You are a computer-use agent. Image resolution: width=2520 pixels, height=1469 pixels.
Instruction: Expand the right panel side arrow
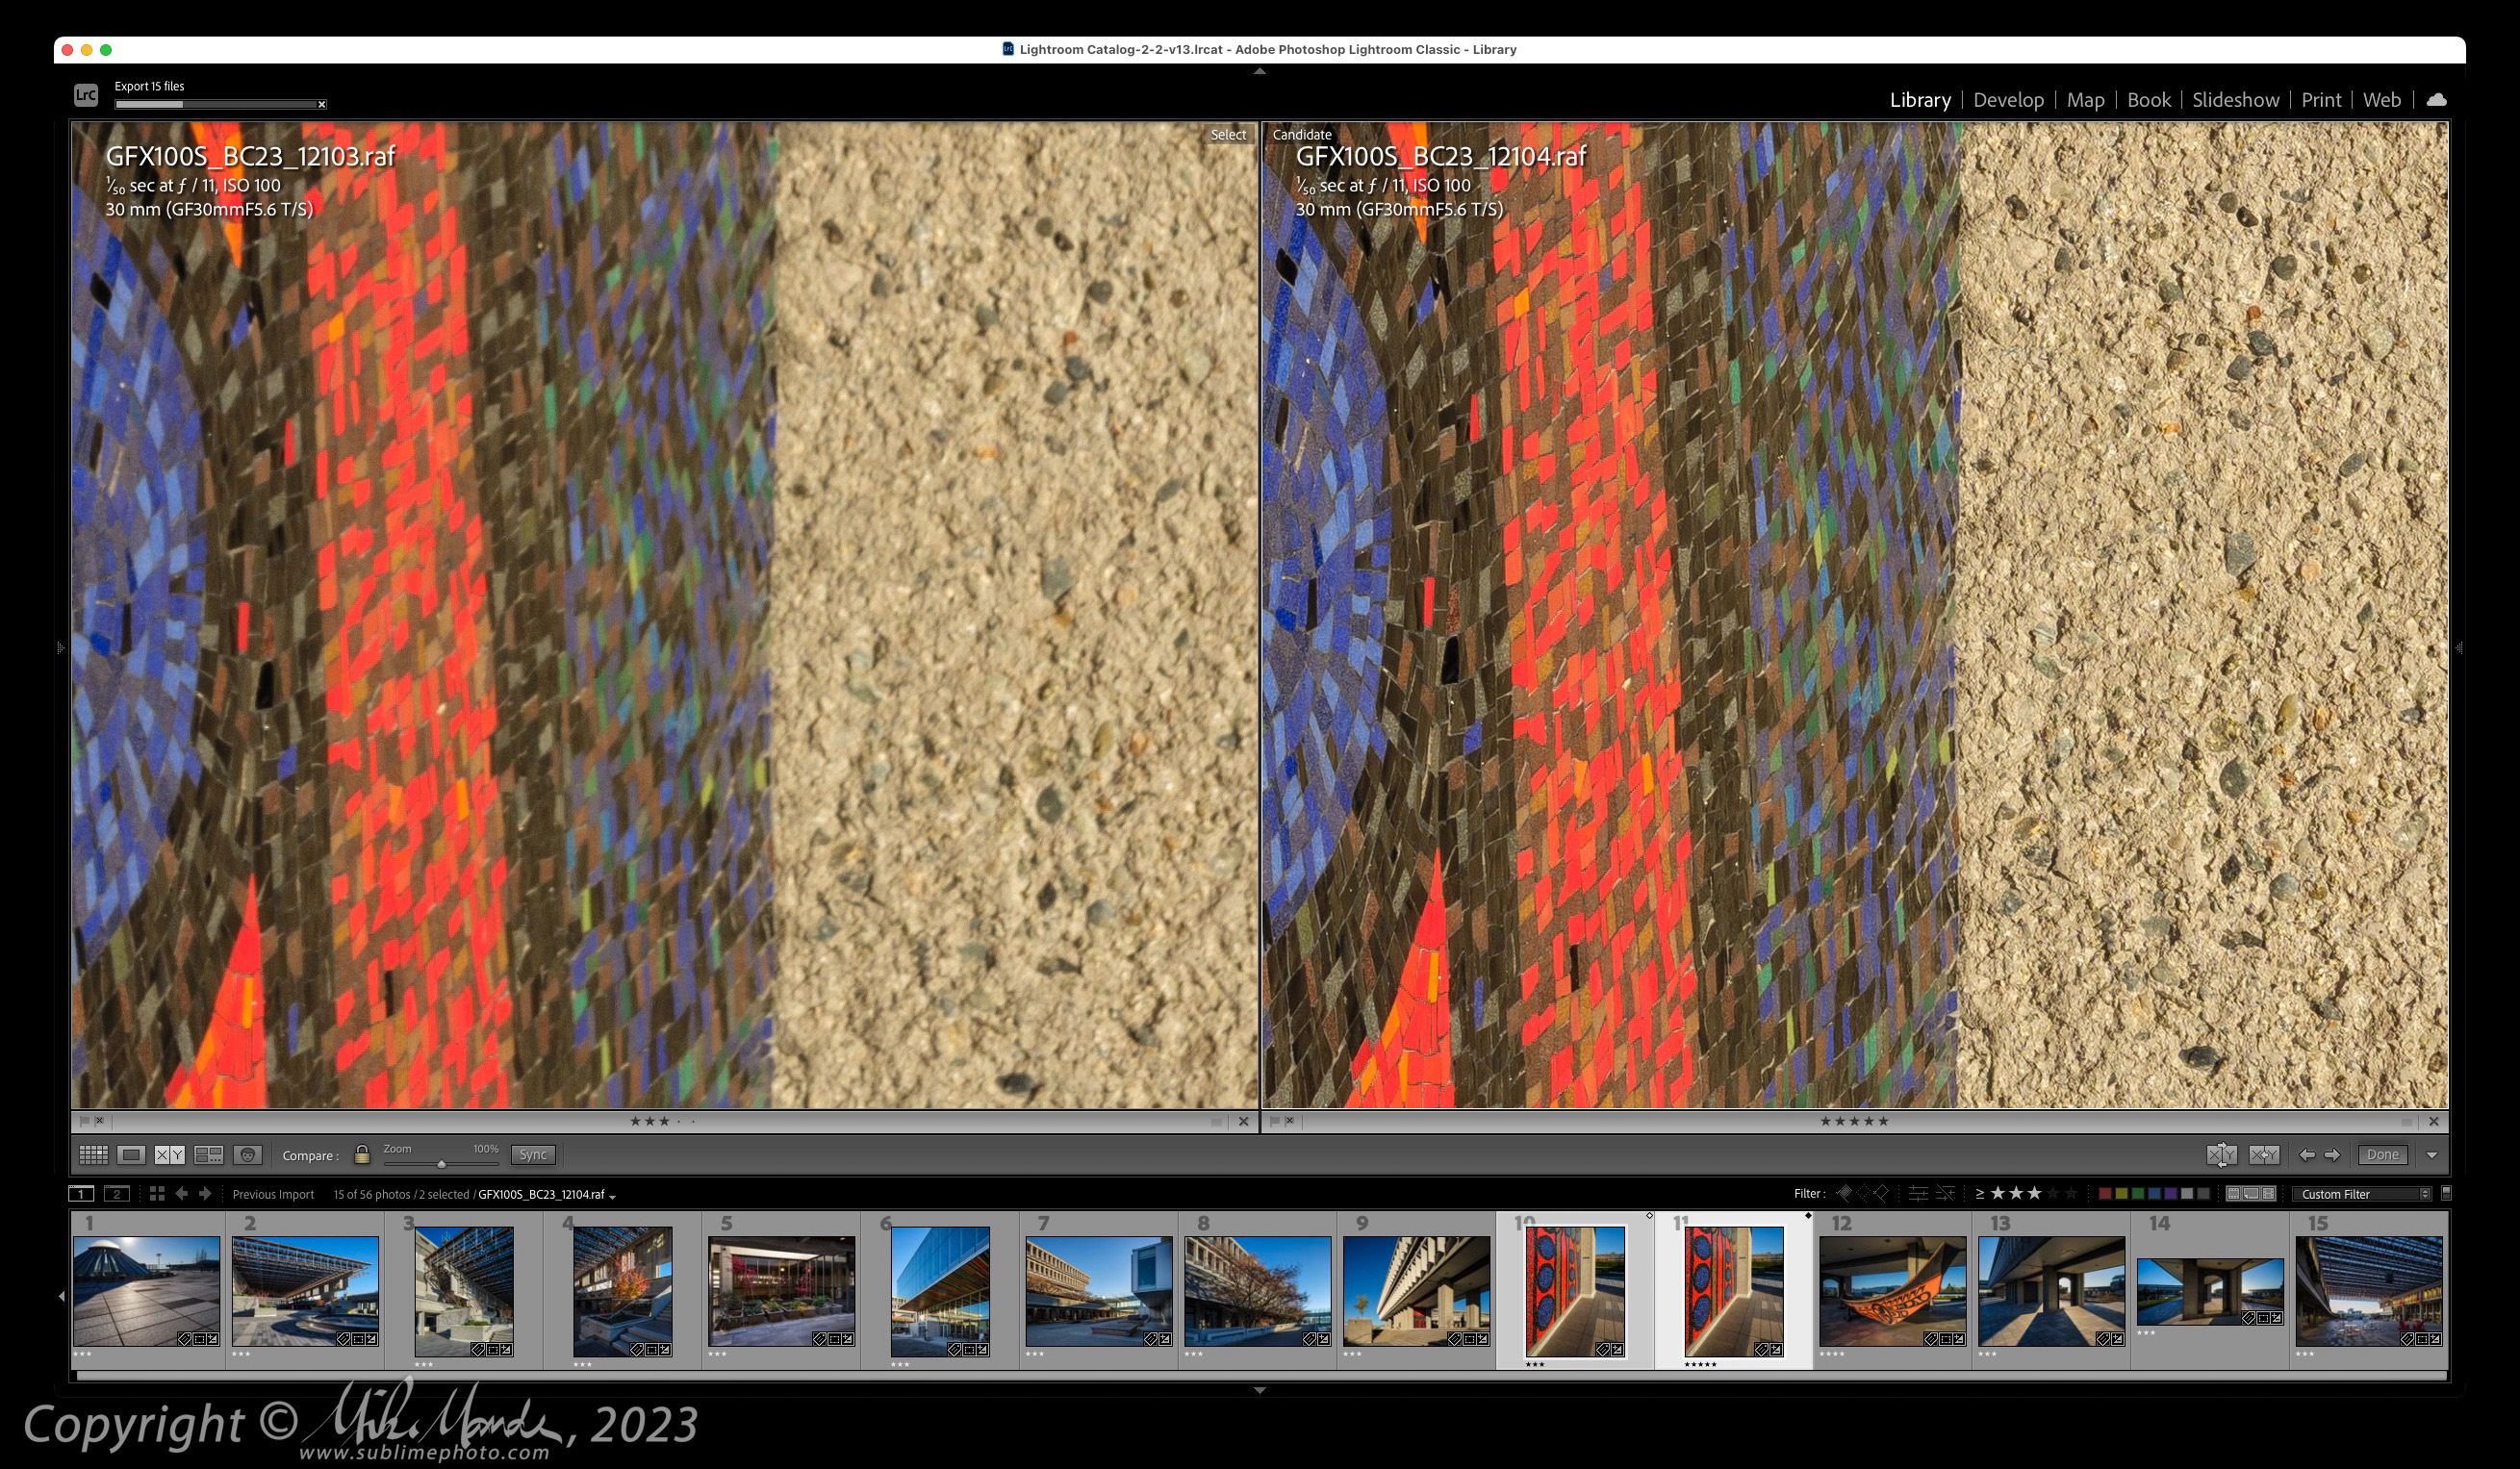tap(2459, 648)
